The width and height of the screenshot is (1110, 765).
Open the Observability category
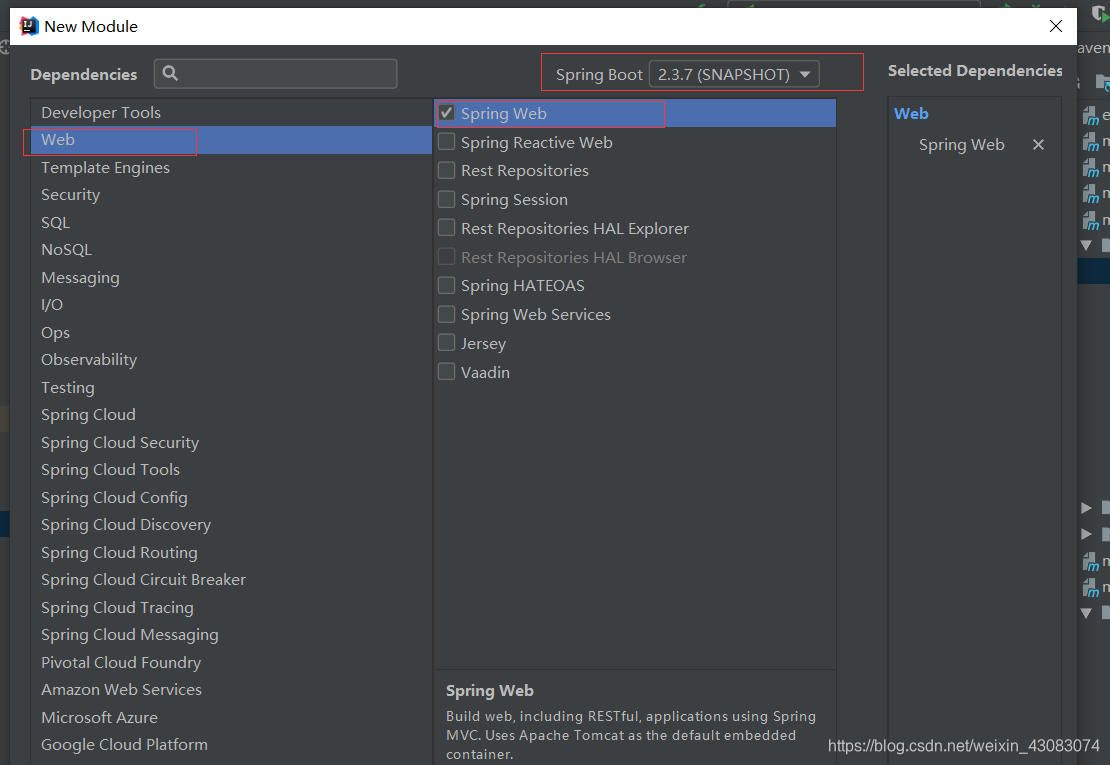pos(231,360)
